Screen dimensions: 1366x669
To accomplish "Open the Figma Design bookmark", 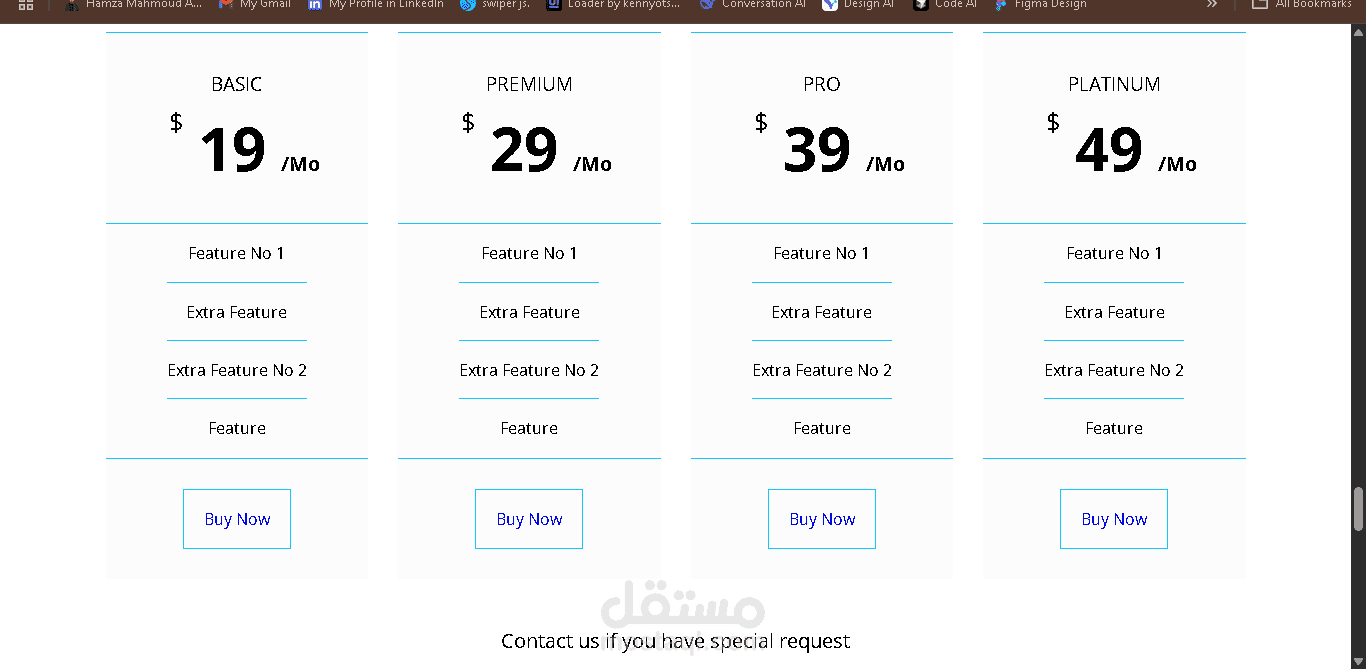I will pos(1040,5).
